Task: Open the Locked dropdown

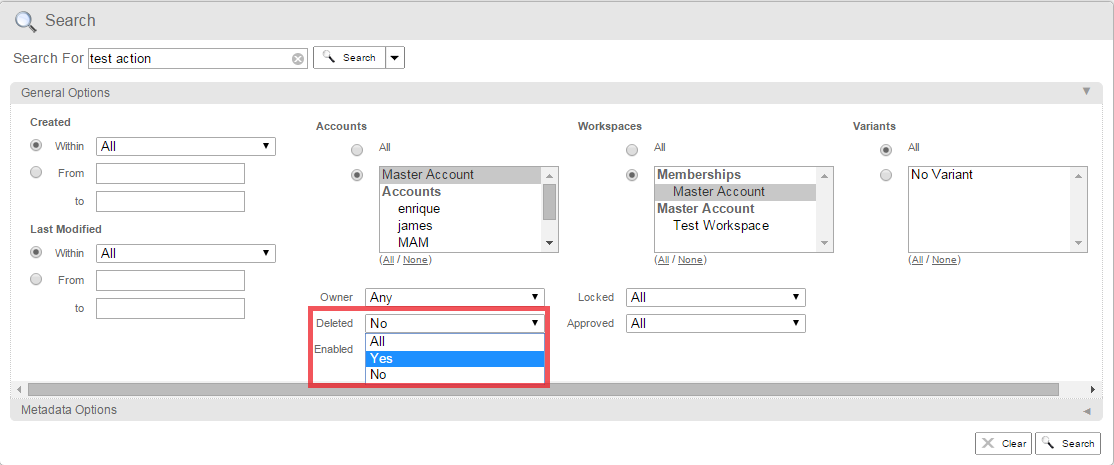Action: pyautogui.click(x=715, y=297)
